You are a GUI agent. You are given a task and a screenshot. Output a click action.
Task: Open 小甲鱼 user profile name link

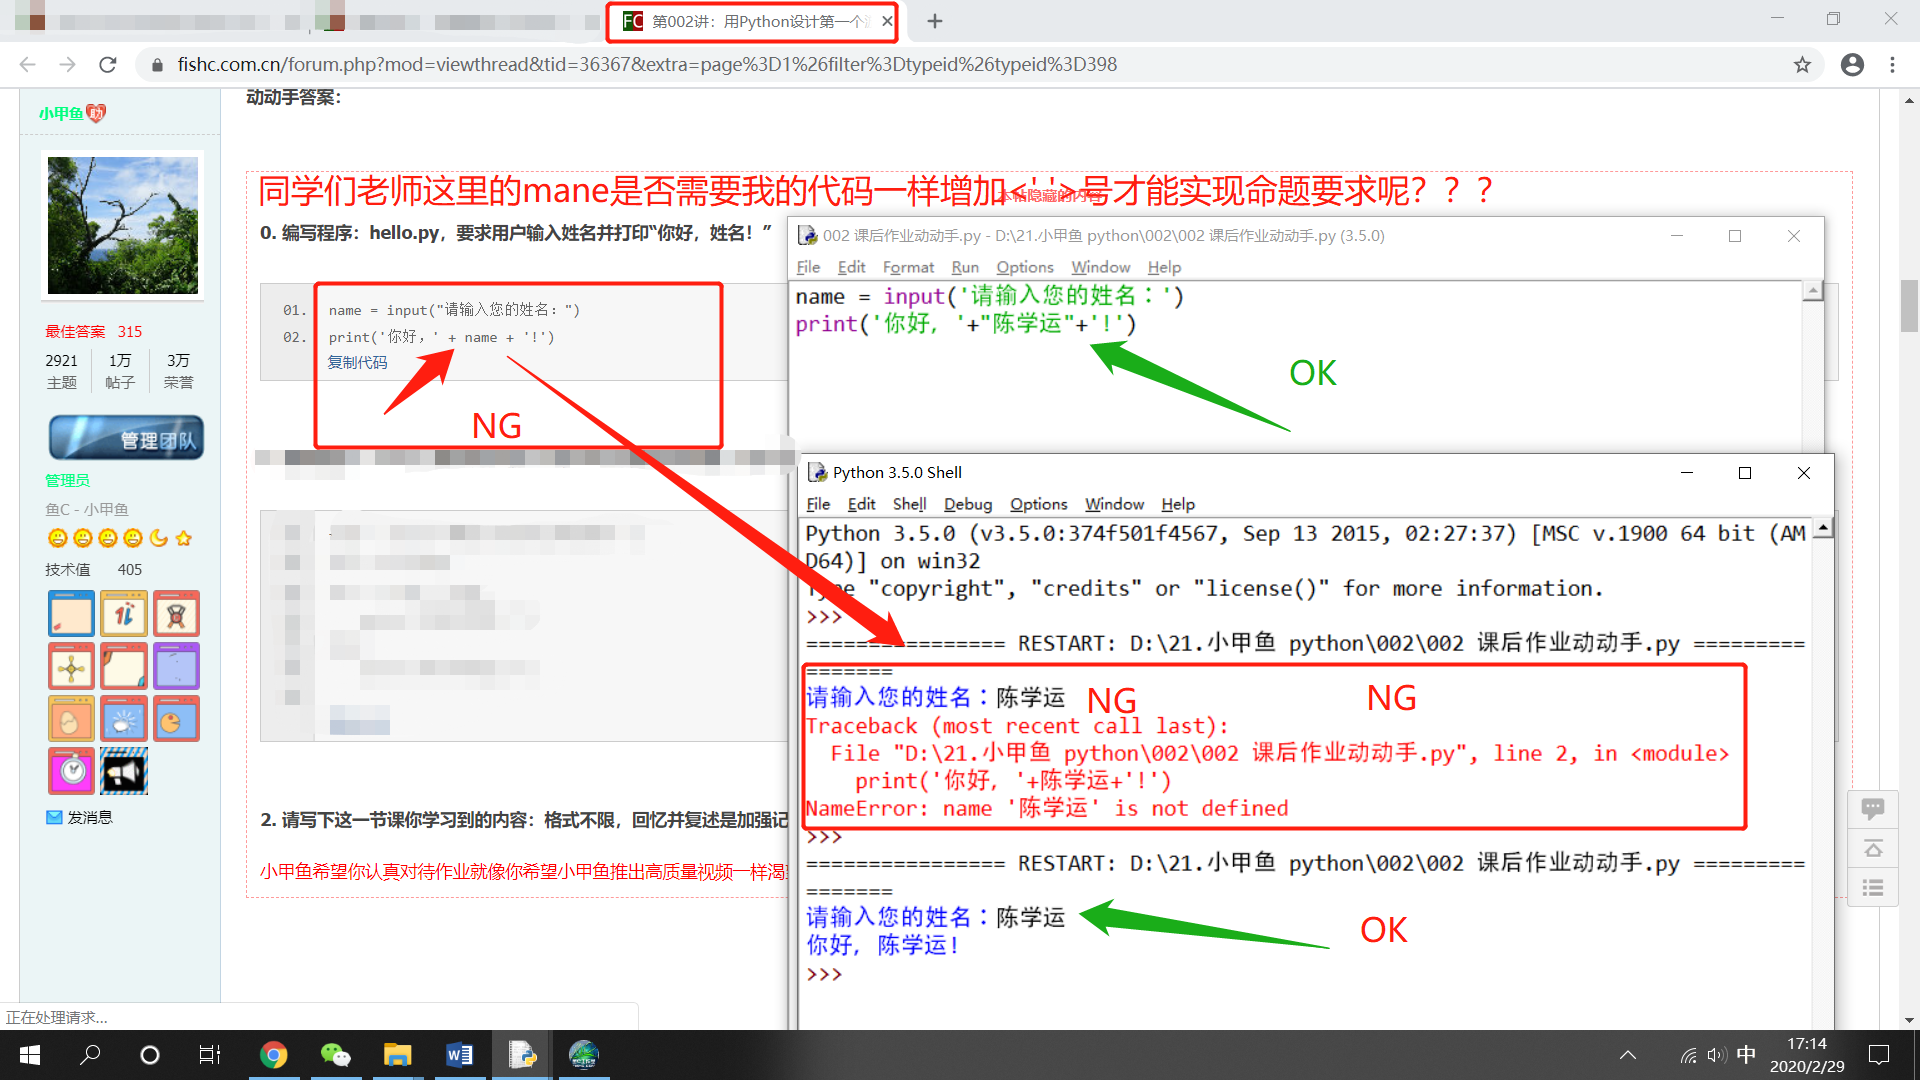point(61,113)
